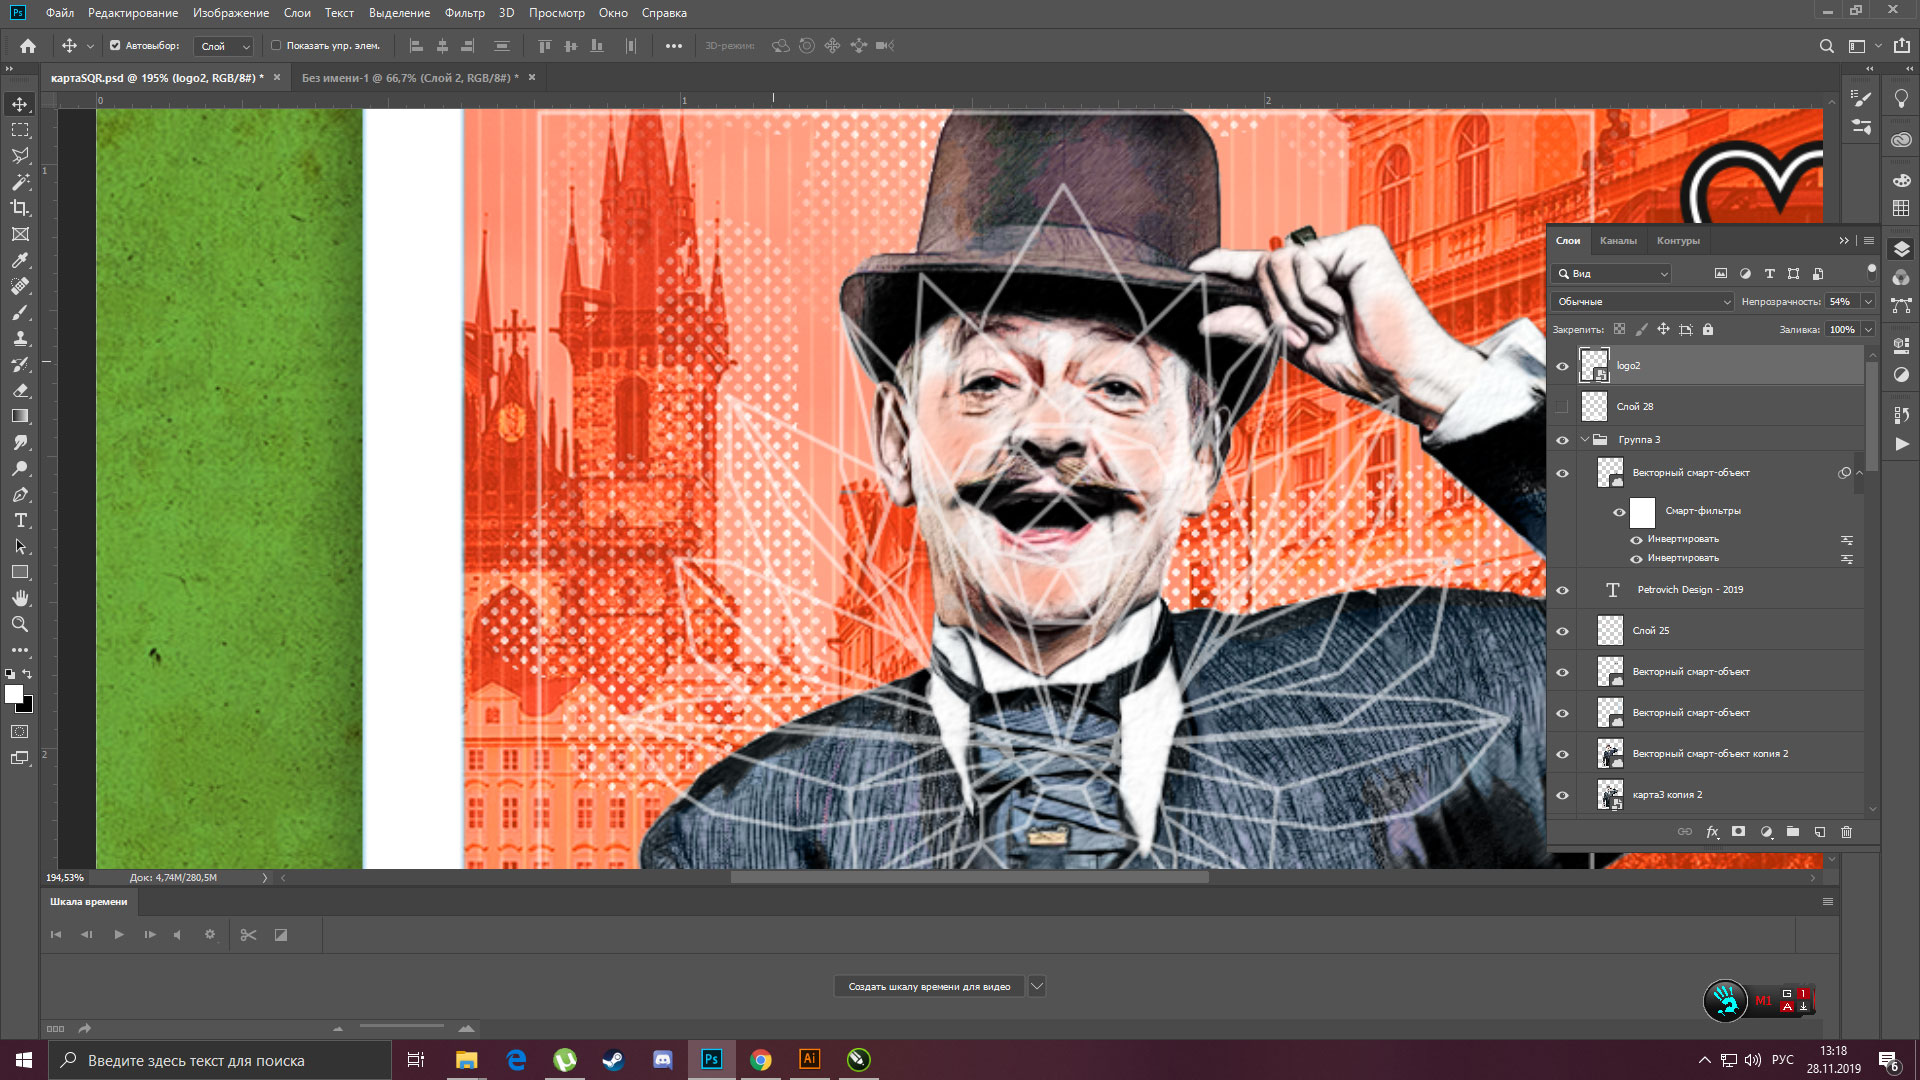Click Создать шкалу времени для видео button
This screenshot has height=1080, width=1920.
click(929, 987)
